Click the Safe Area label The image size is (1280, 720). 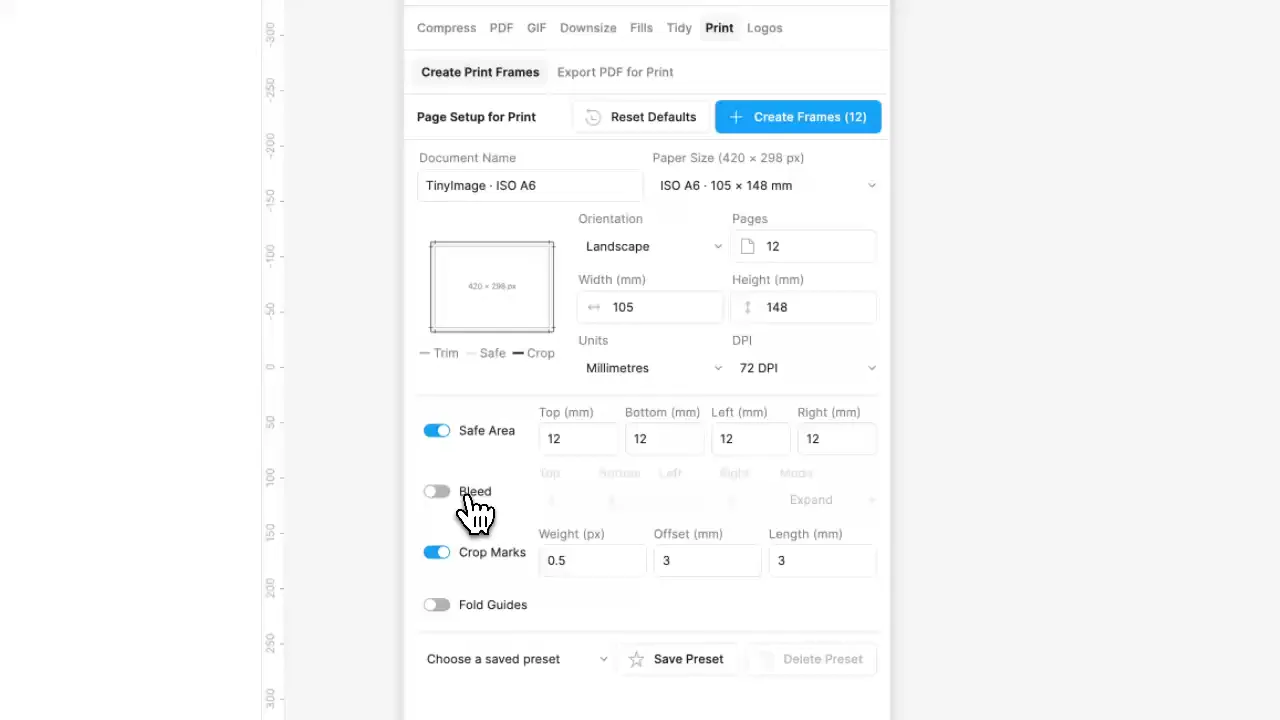tap(487, 431)
